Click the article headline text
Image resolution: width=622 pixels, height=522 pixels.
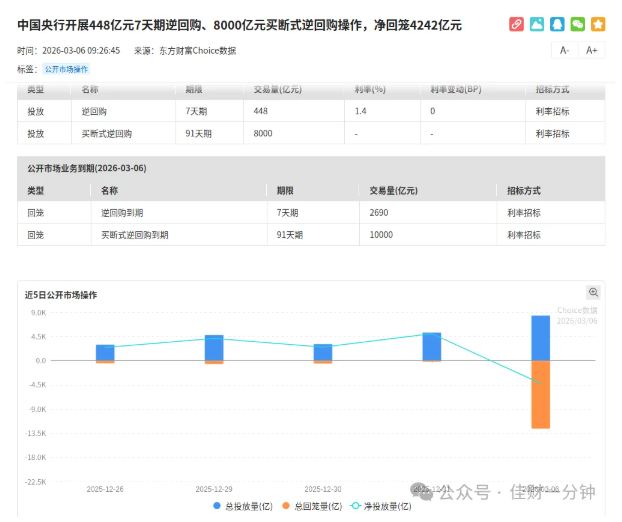click(240, 25)
